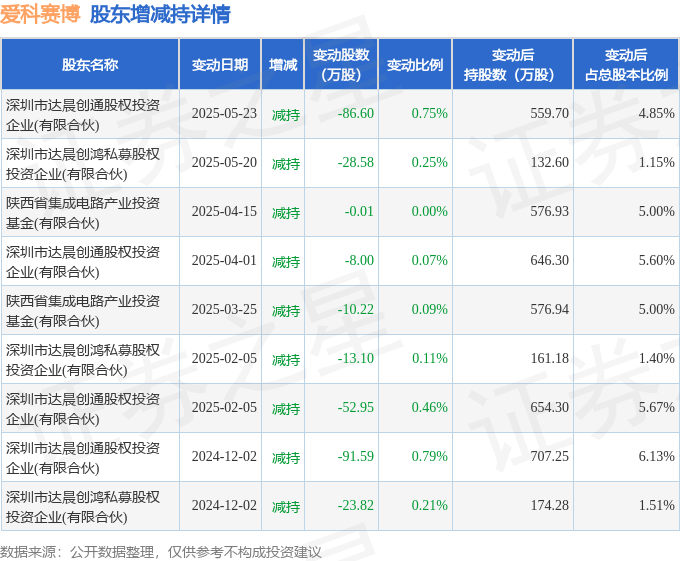Click the ratio cell 0.79%
Viewport: 680px width, 561px height.
pyautogui.click(x=429, y=457)
